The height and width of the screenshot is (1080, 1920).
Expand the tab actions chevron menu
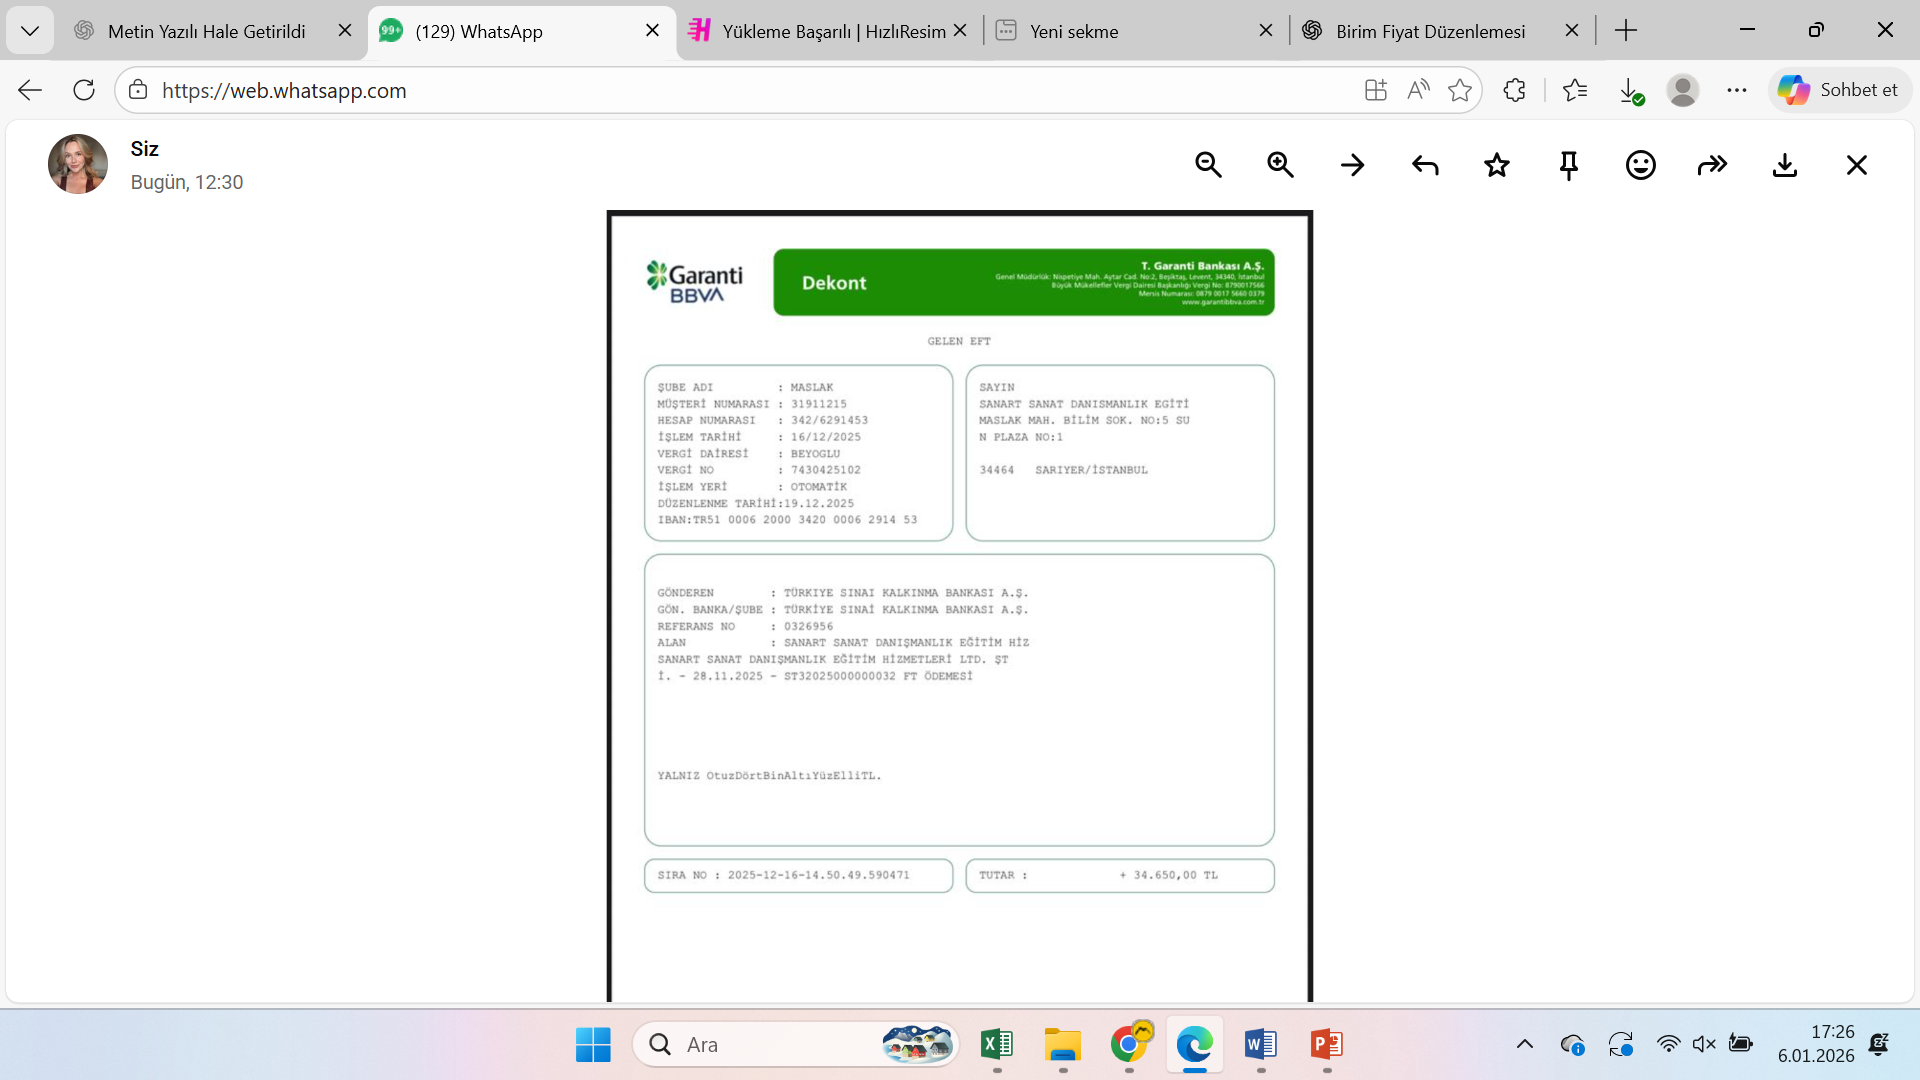(x=30, y=31)
